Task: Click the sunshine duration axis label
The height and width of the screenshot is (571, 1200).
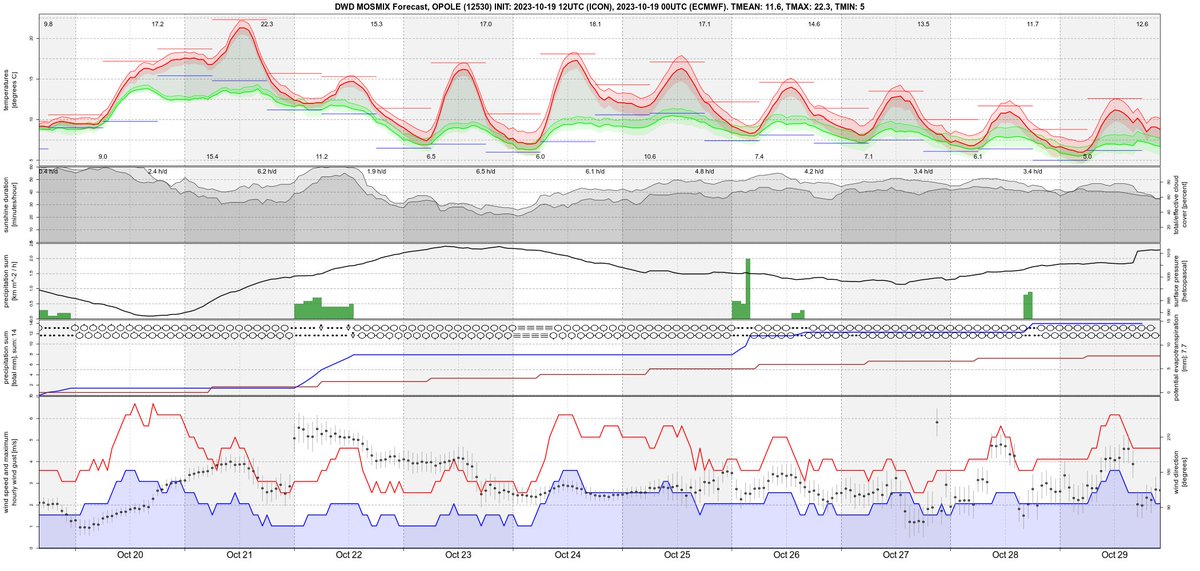Action: [10, 204]
